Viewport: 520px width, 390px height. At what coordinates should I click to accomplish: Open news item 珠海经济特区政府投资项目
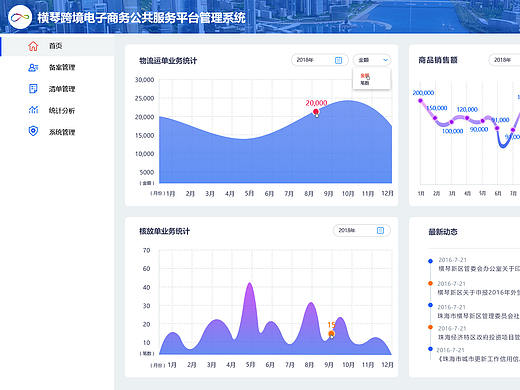point(479,337)
